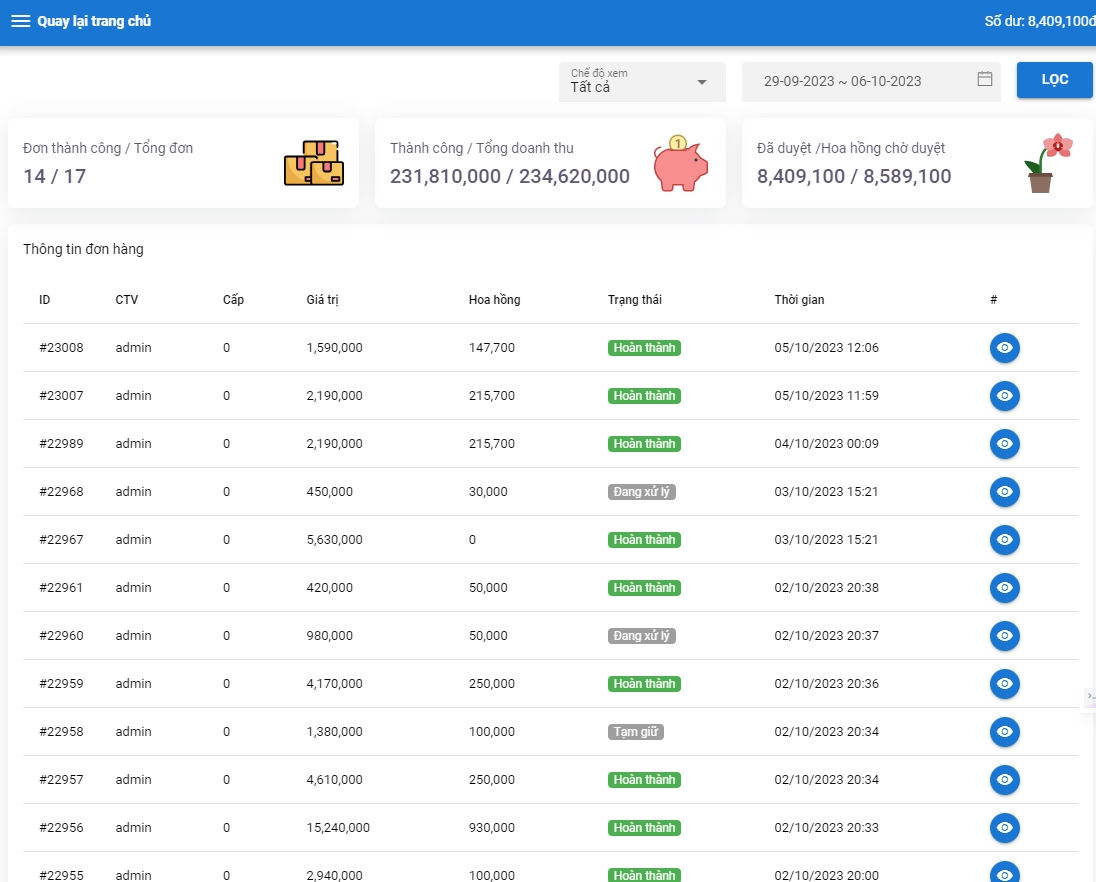
Task: Click 'Hoàn thành' badge of order #23007
Action: (x=644, y=396)
